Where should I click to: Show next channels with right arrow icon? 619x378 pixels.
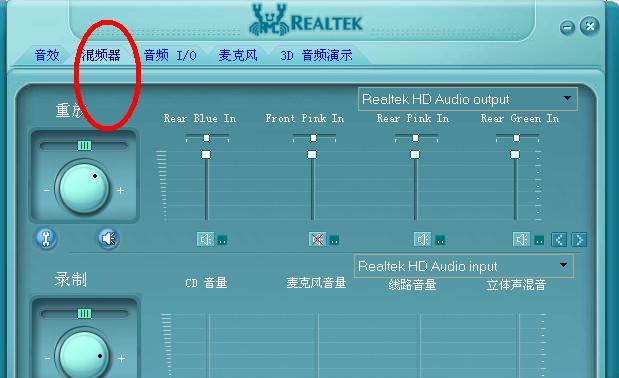(579, 240)
